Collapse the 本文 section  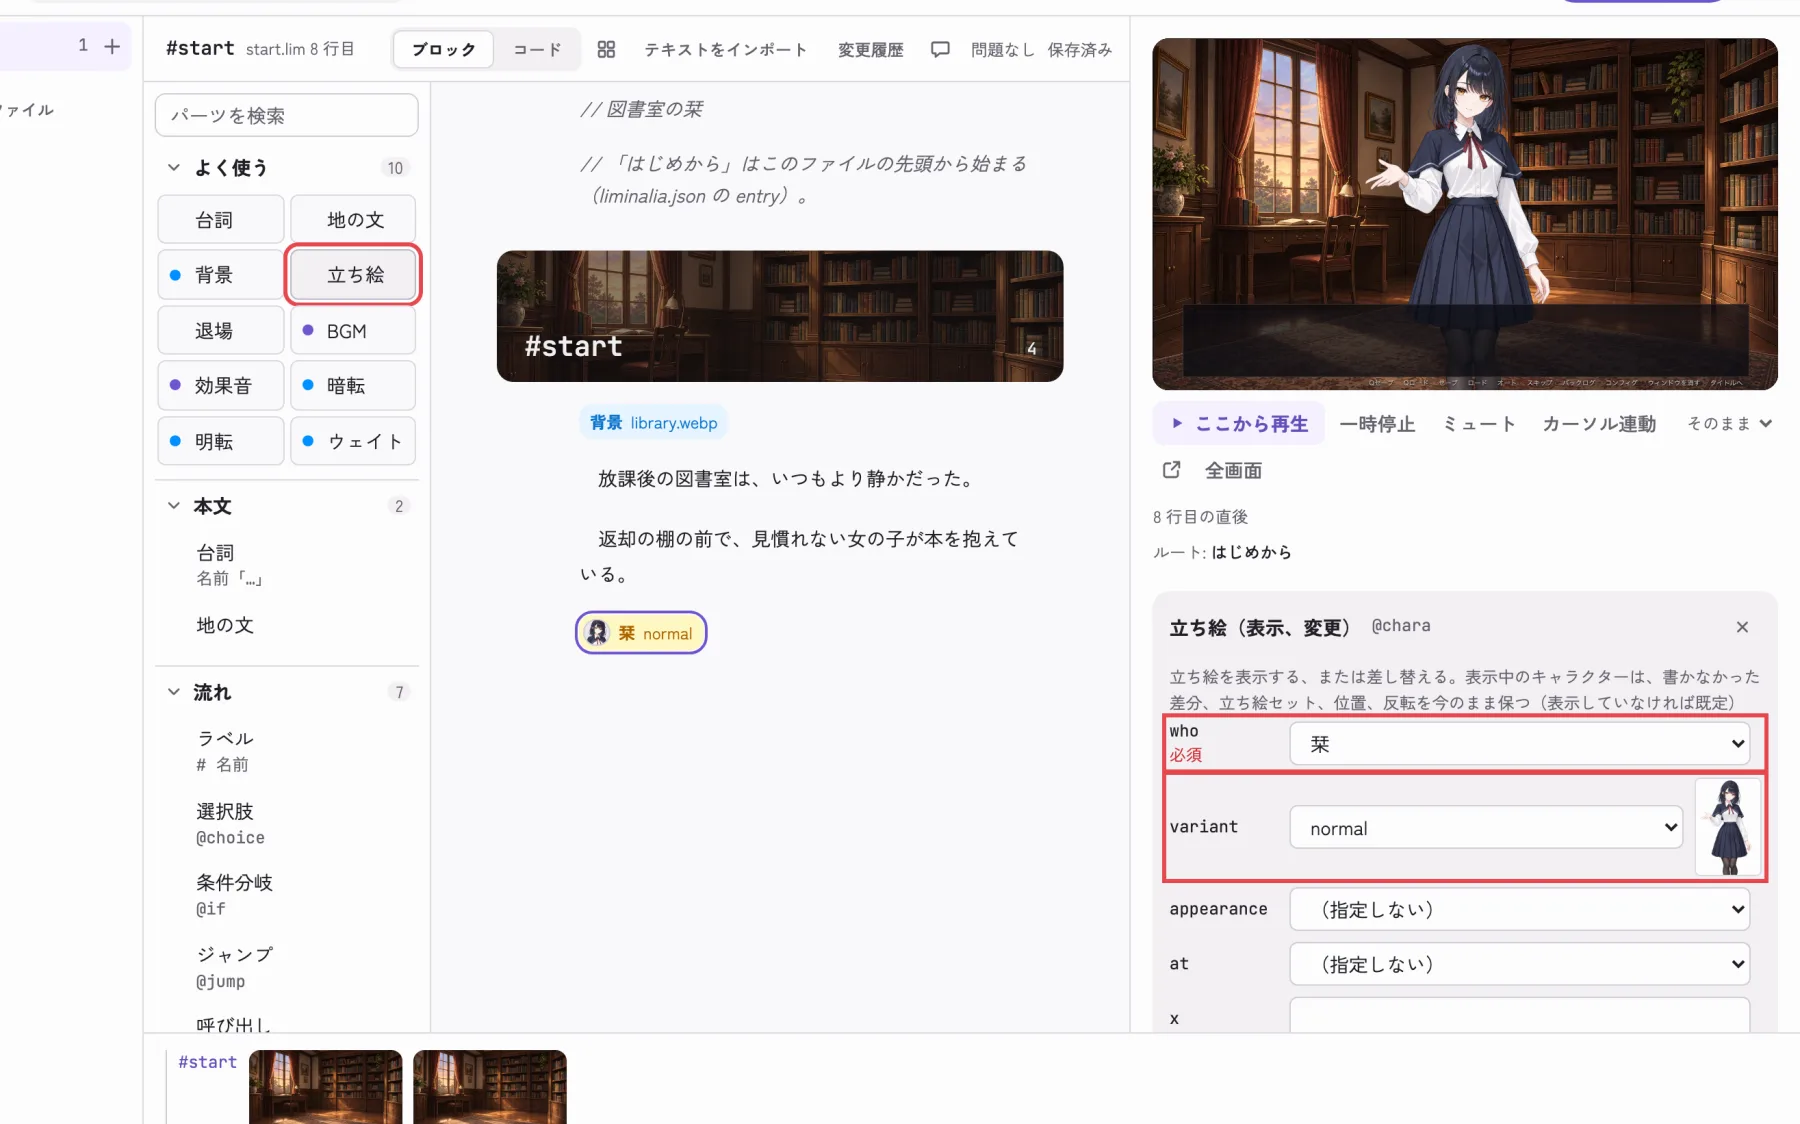pos(174,506)
